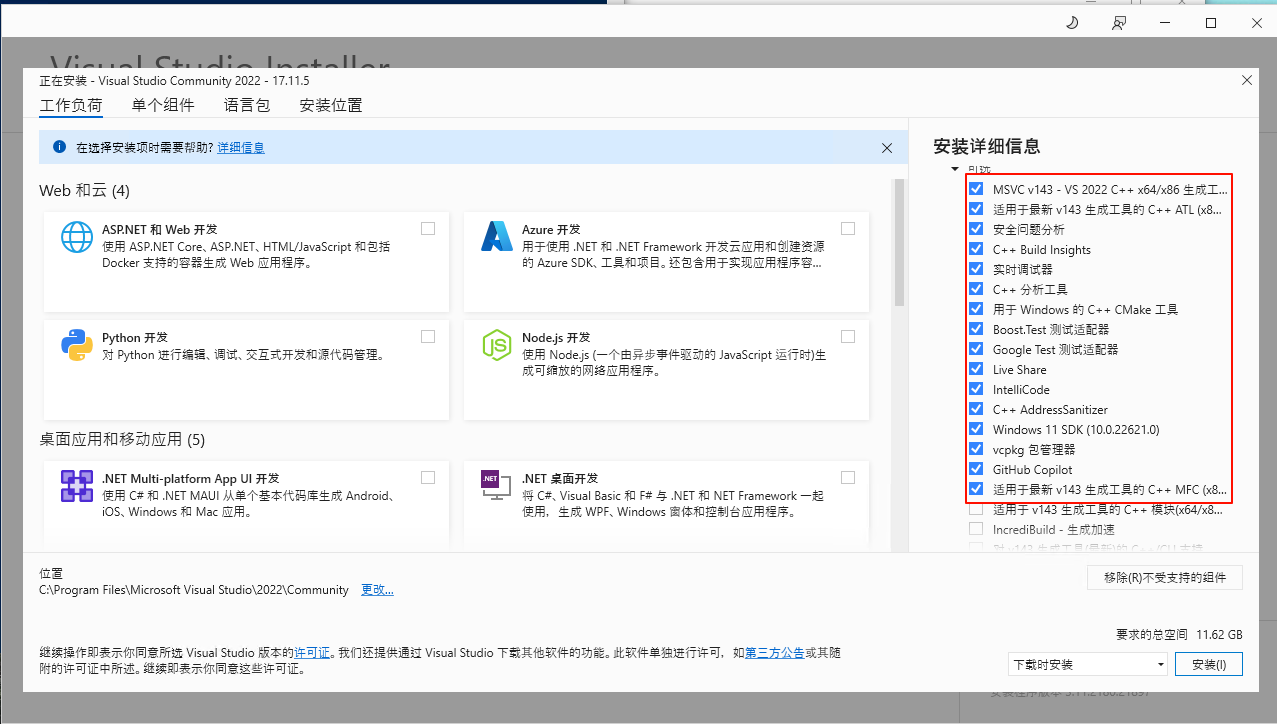The width and height of the screenshot is (1277, 724).
Task: Click the install path C:\Program Files text
Action: 194,589
